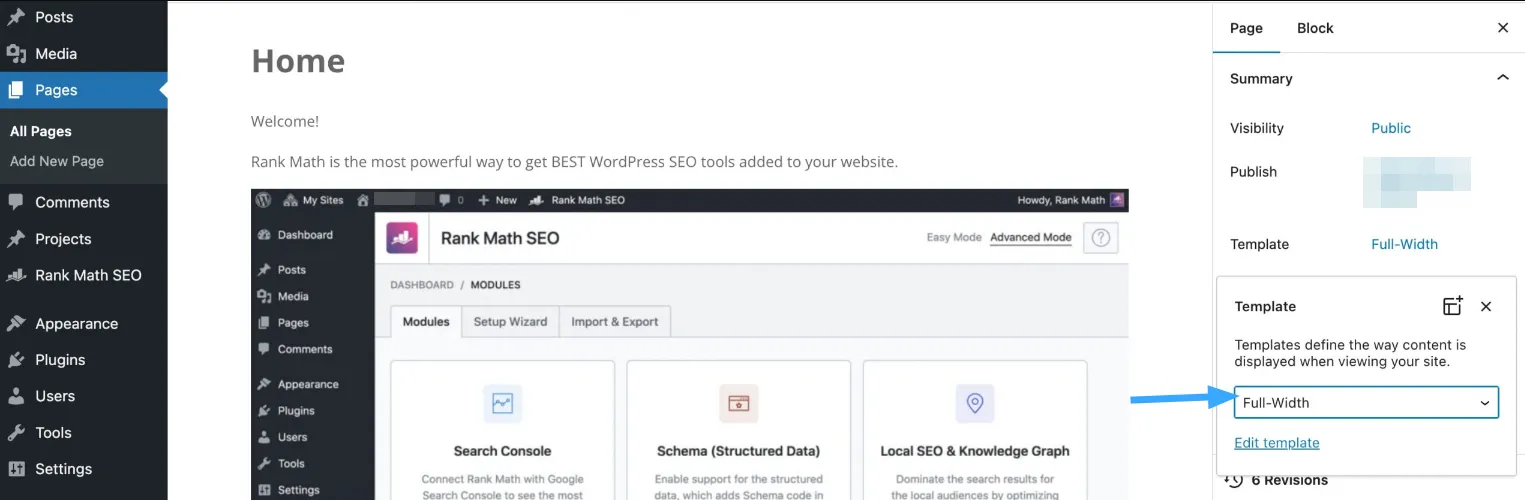
Task: Switch to the Page tab
Action: pos(1246,28)
